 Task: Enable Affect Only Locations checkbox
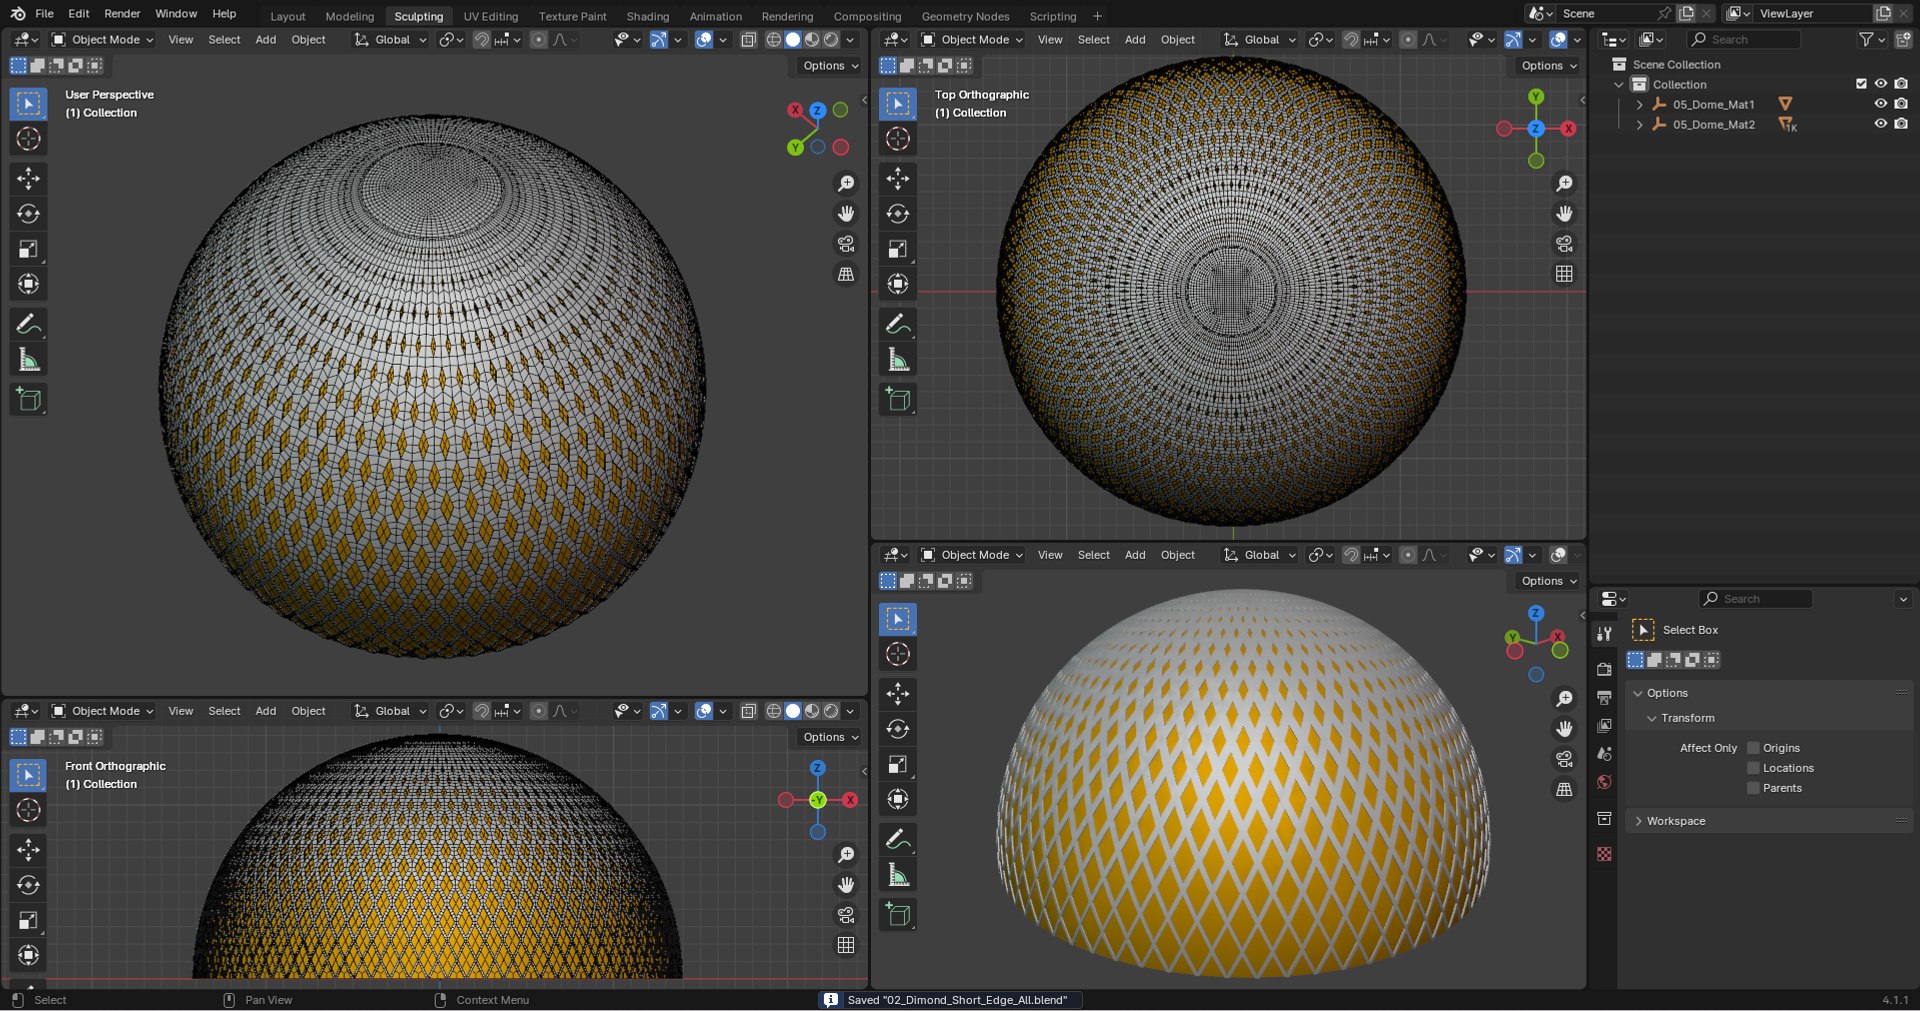click(1753, 768)
